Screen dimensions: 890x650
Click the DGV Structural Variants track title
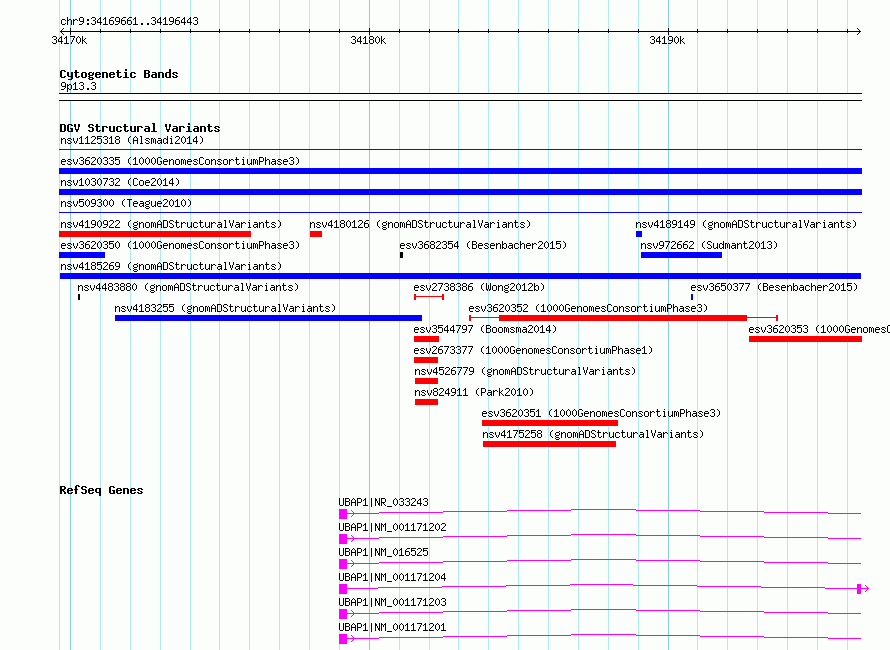pyautogui.click(x=140, y=128)
